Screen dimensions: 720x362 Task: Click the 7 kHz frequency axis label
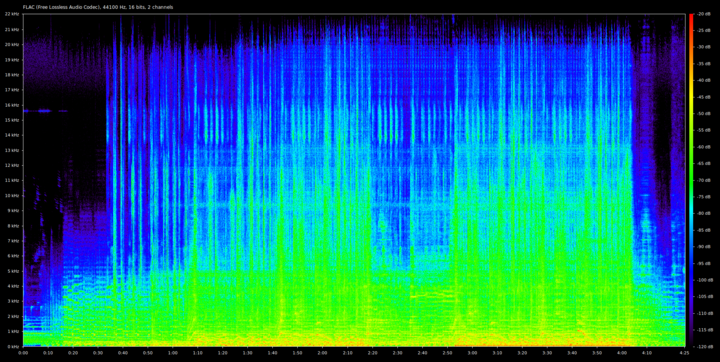click(x=13, y=241)
